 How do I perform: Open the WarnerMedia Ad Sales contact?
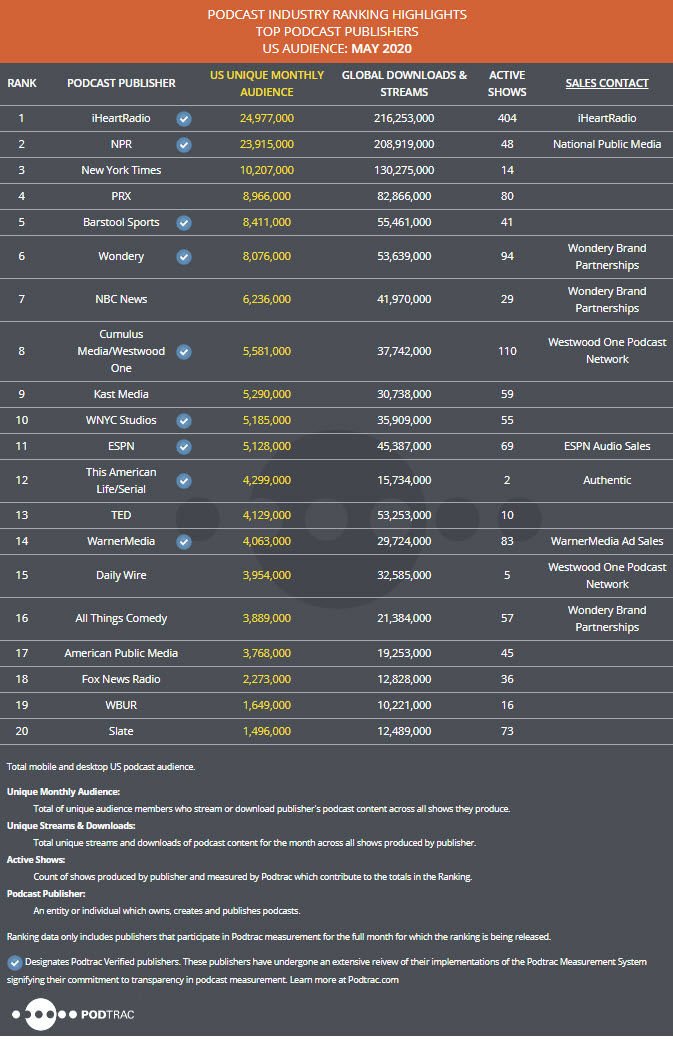[607, 541]
